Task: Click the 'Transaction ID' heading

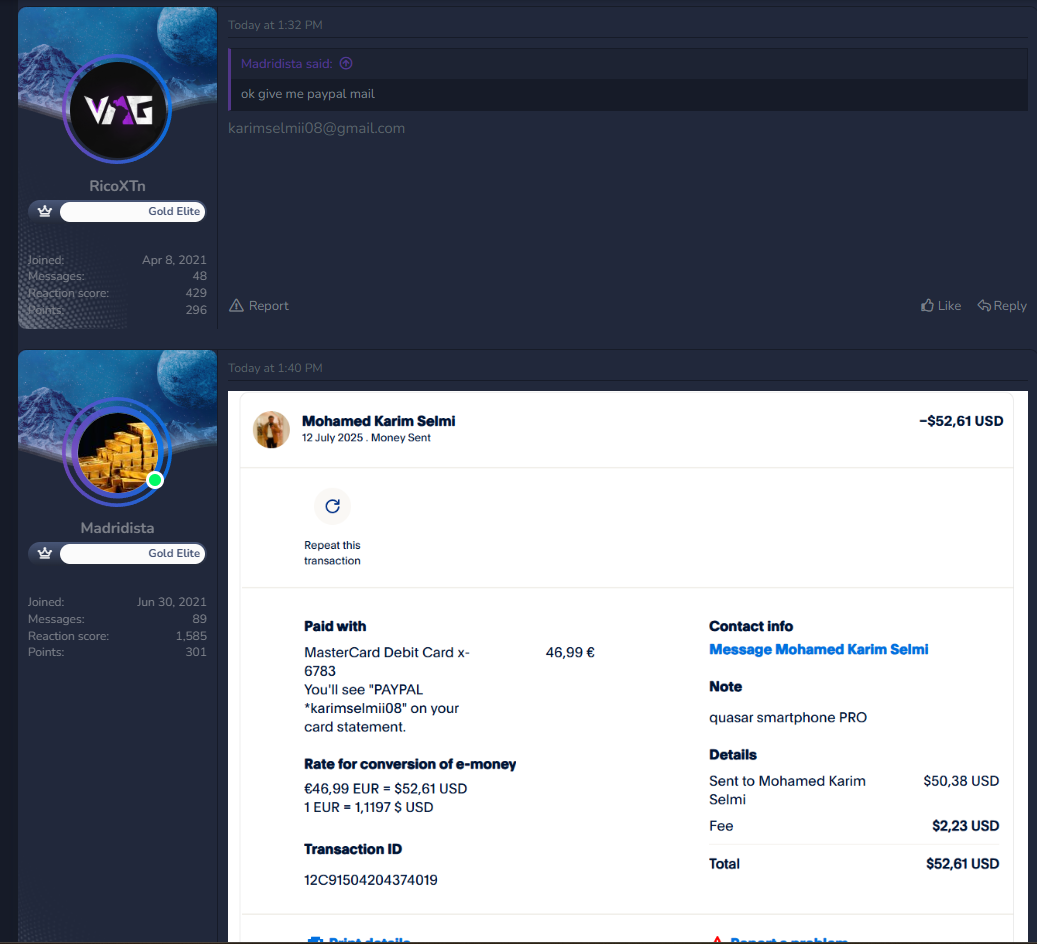Action: [353, 849]
